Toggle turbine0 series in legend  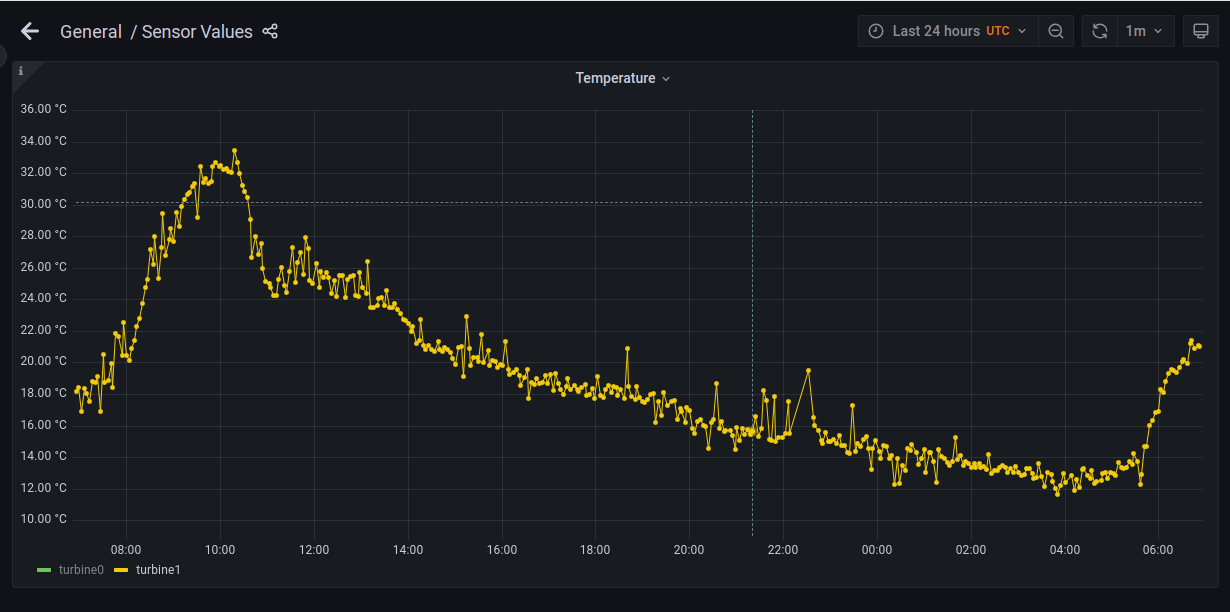(x=80, y=569)
